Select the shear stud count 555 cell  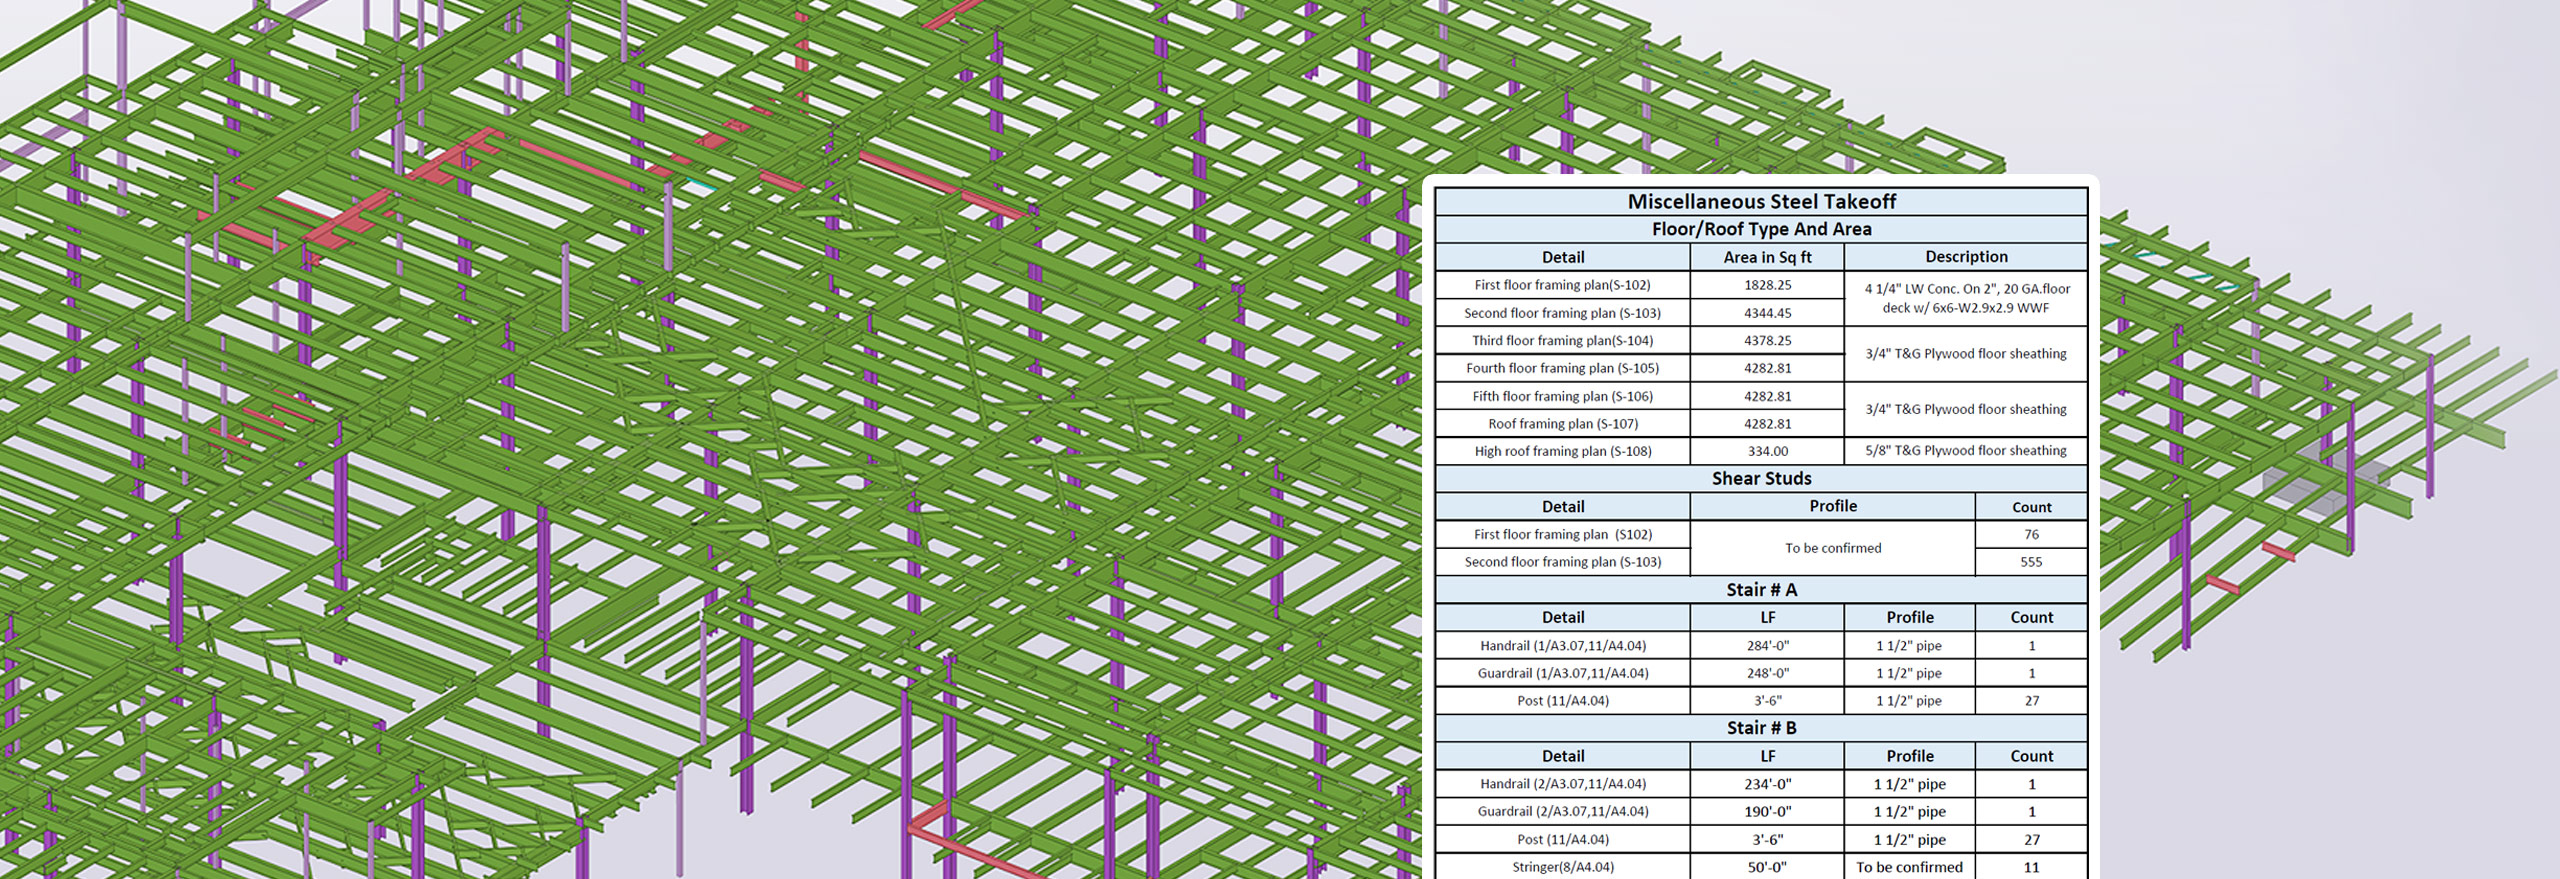coord(2031,562)
